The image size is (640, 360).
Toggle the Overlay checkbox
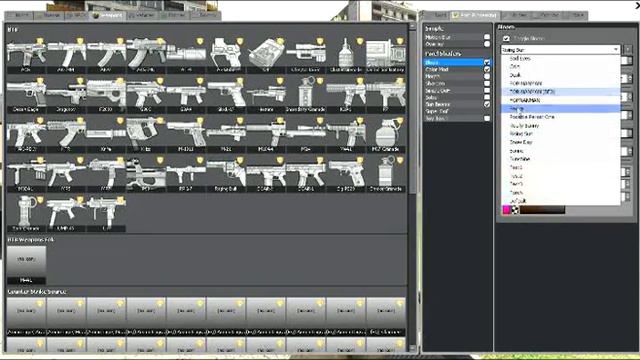click(x=487, y=44)
